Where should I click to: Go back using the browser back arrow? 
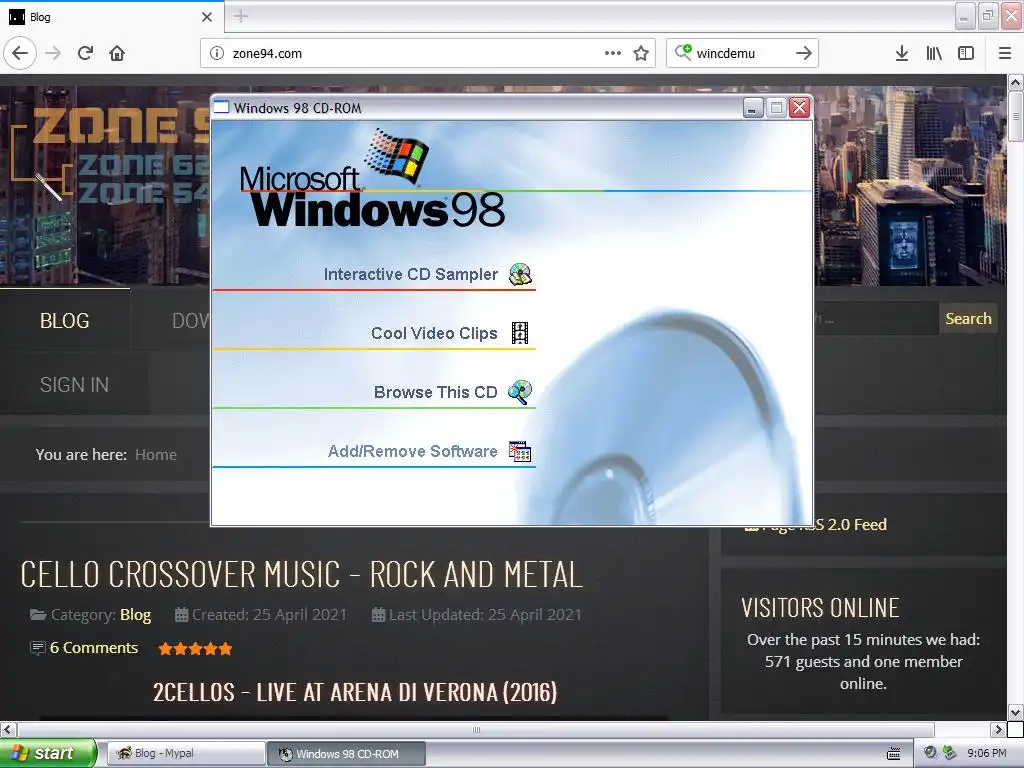tap(20, 53)
